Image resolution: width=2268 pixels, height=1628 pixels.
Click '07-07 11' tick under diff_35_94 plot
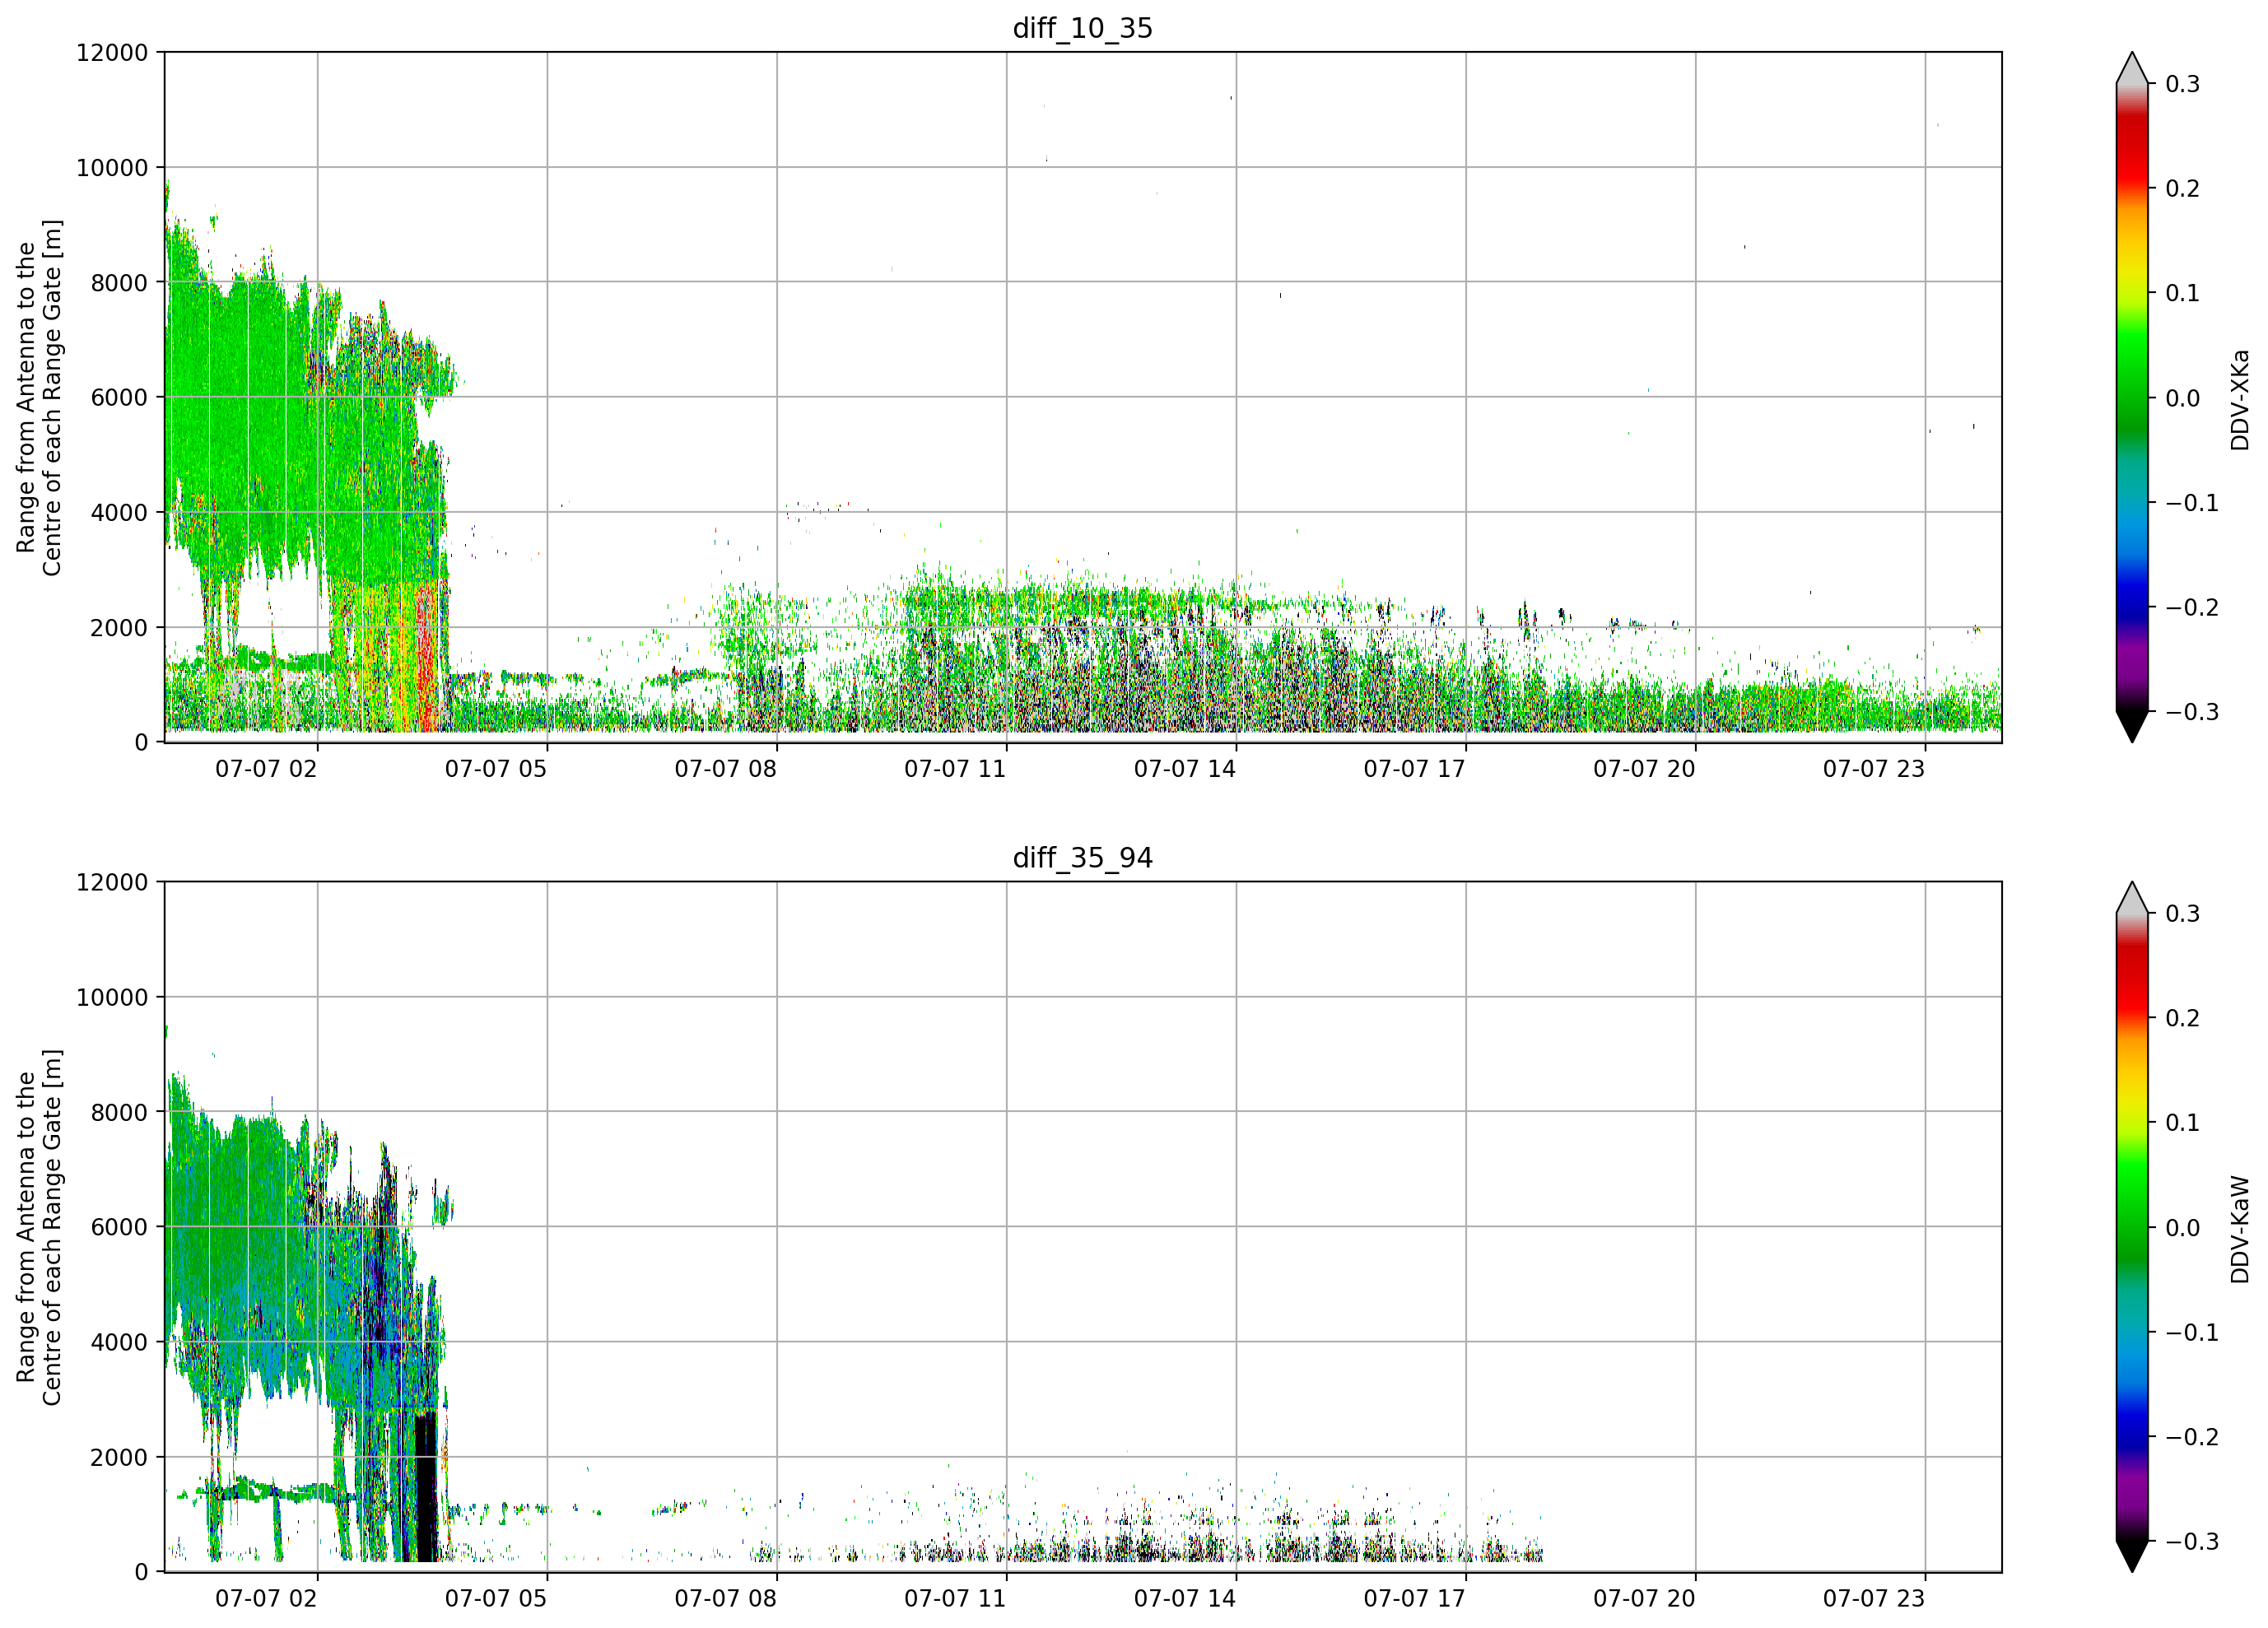pos(955,1598)
